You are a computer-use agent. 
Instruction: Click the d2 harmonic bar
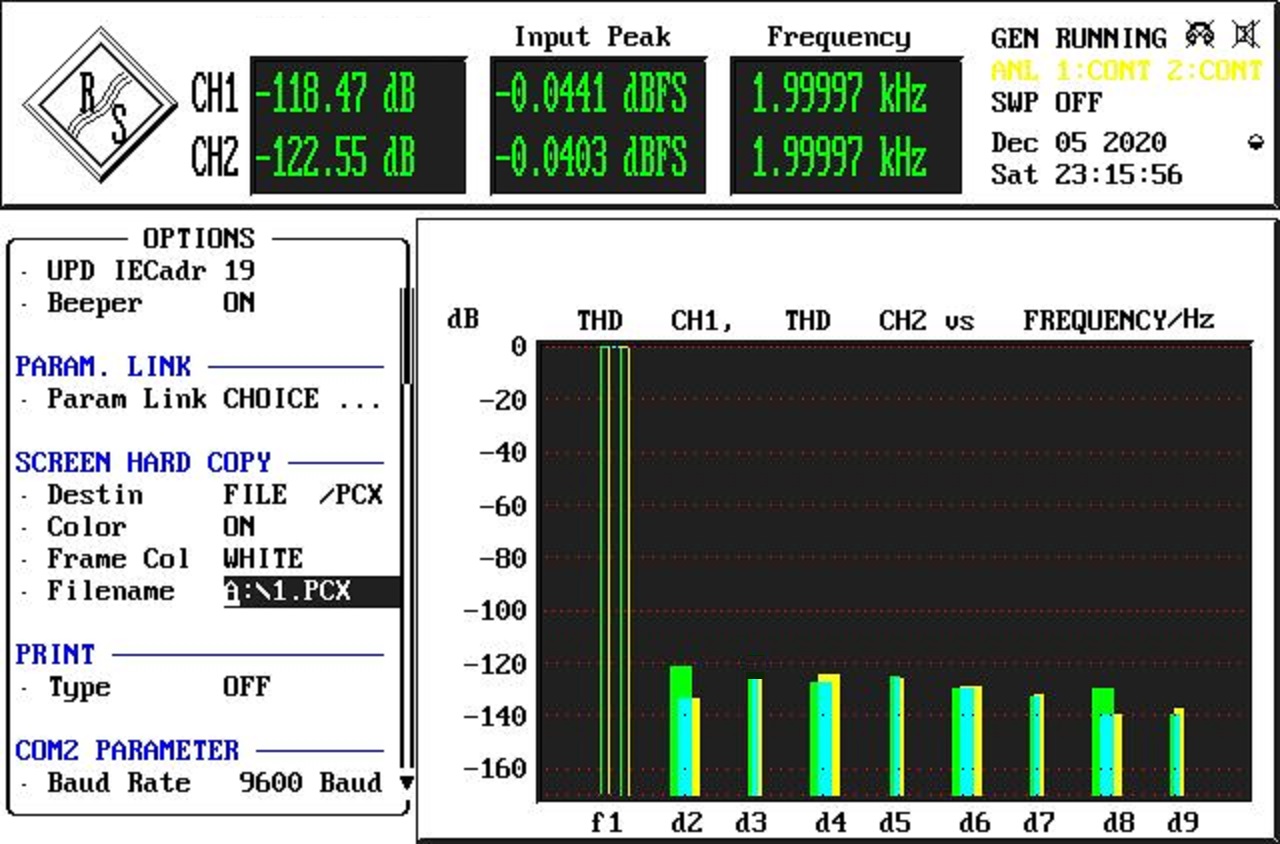(x=685, y=731)
